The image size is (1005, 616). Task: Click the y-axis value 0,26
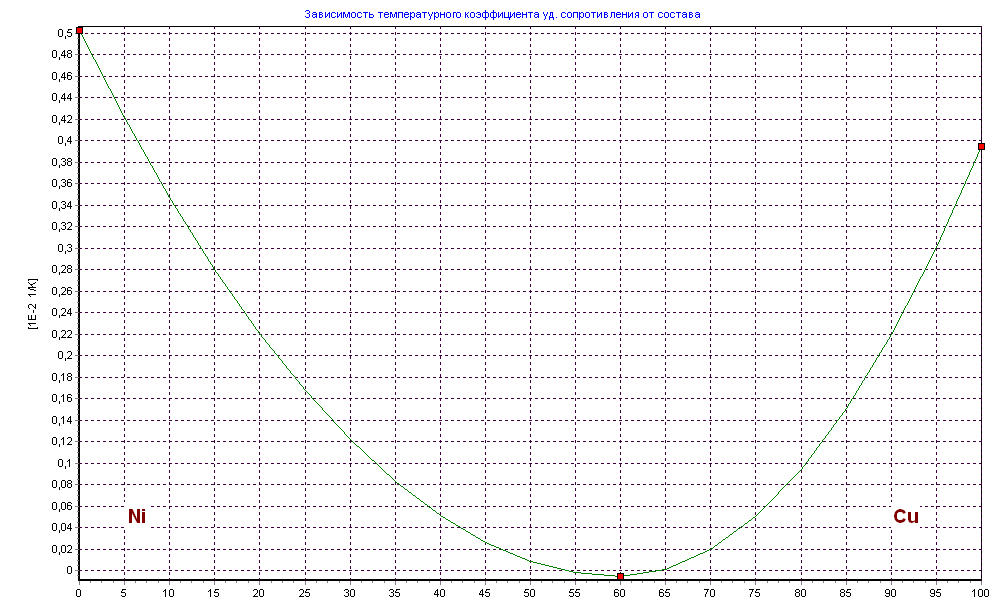point(62,291)
